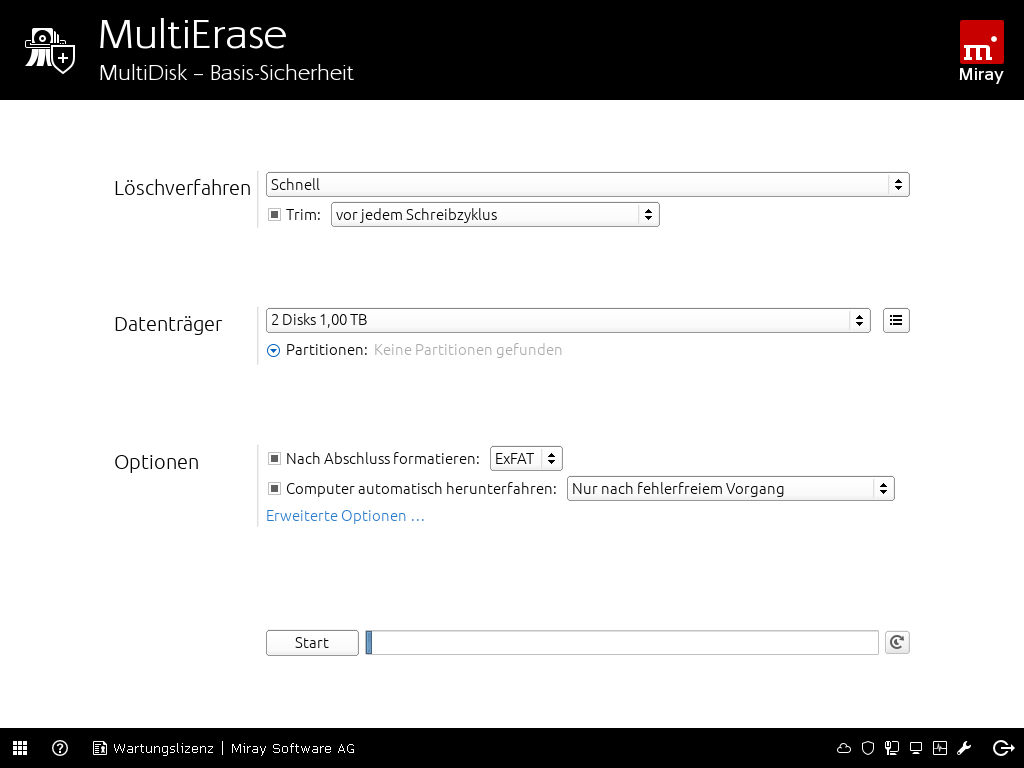Open the ExFAT file system dropdown
The width and height of the screenshot is (1024, 768).
click(x=526, y=459)
